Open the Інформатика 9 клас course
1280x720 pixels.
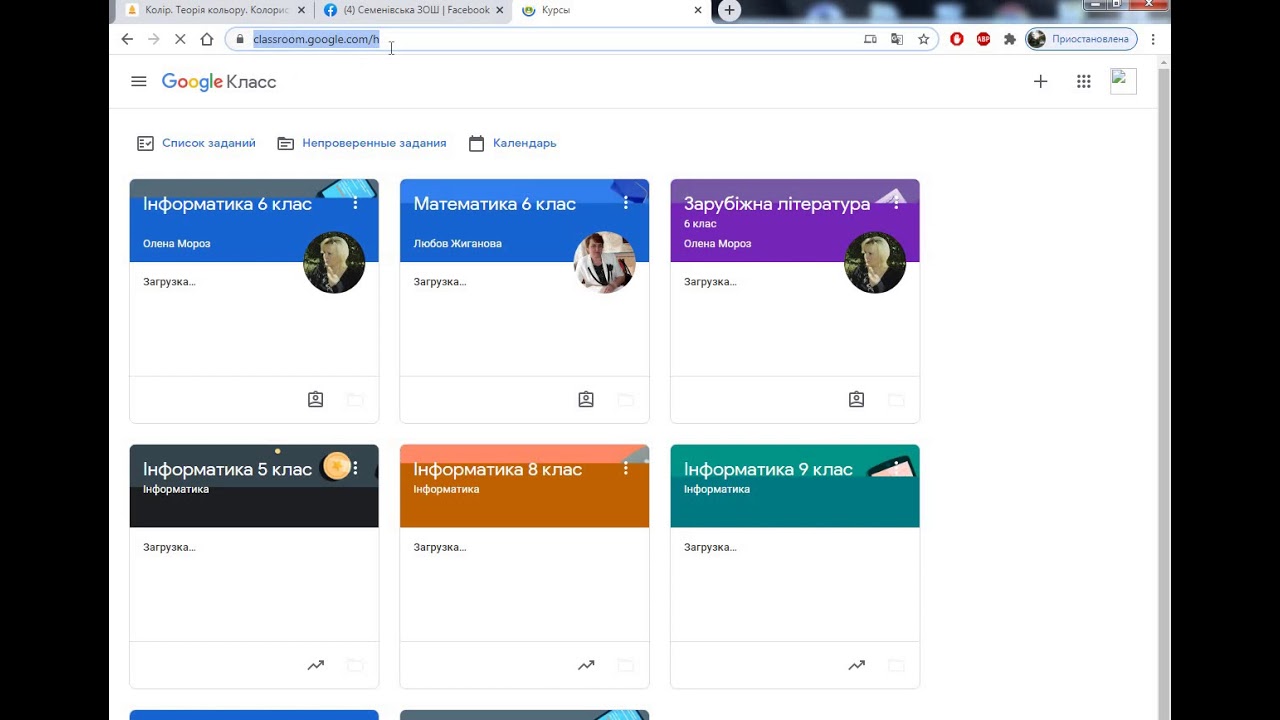(768, 470)
